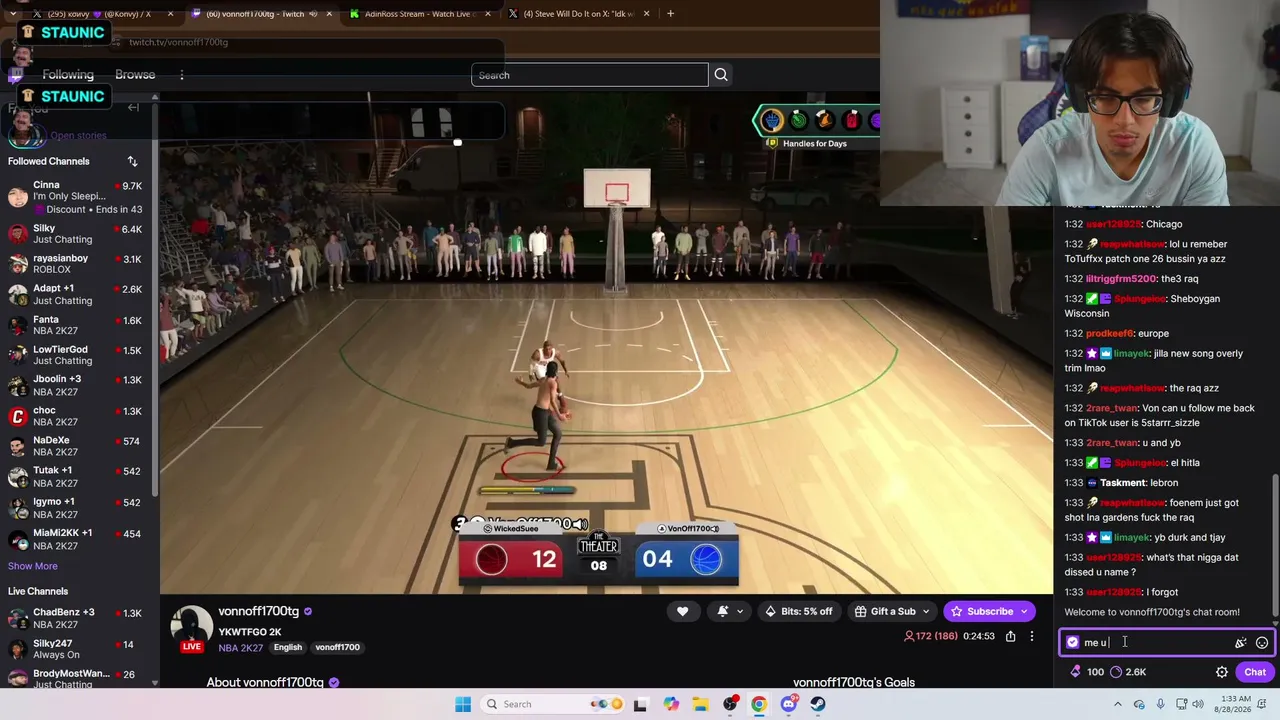Open NaDeXe's channel in sidebar
1280x720 pixels.
78,446
